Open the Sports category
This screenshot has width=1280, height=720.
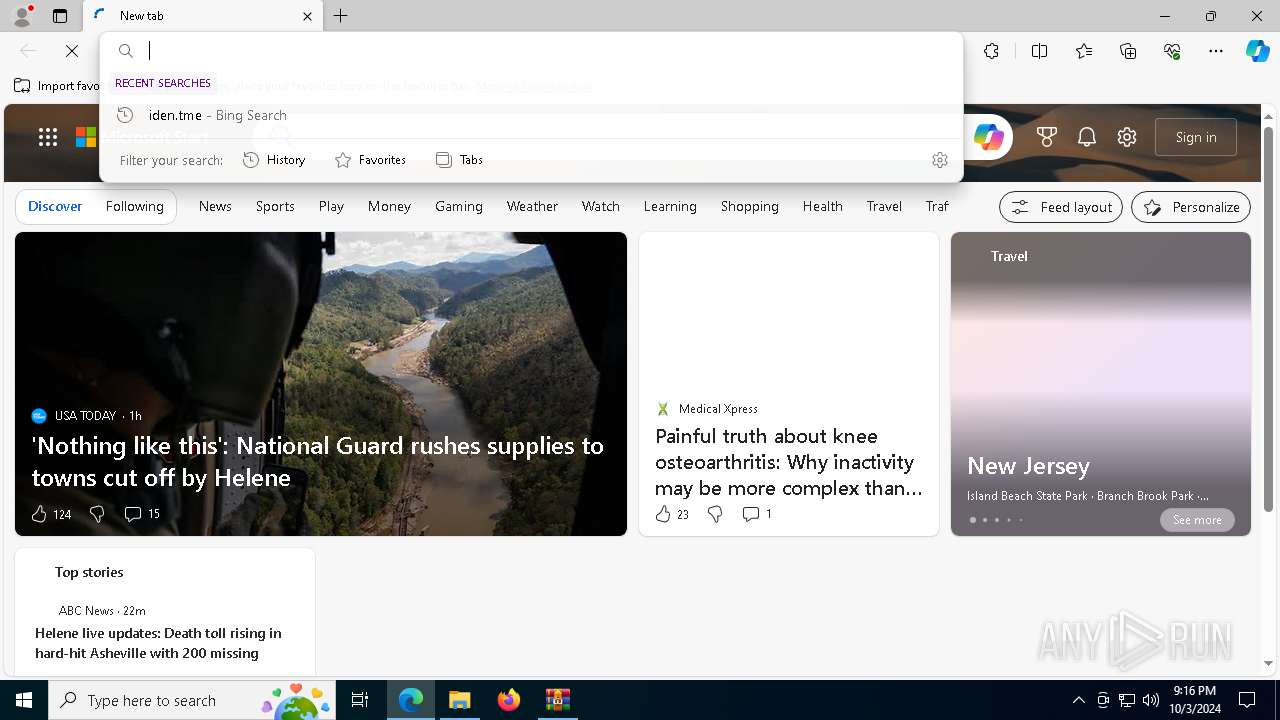tap(275, 206)
